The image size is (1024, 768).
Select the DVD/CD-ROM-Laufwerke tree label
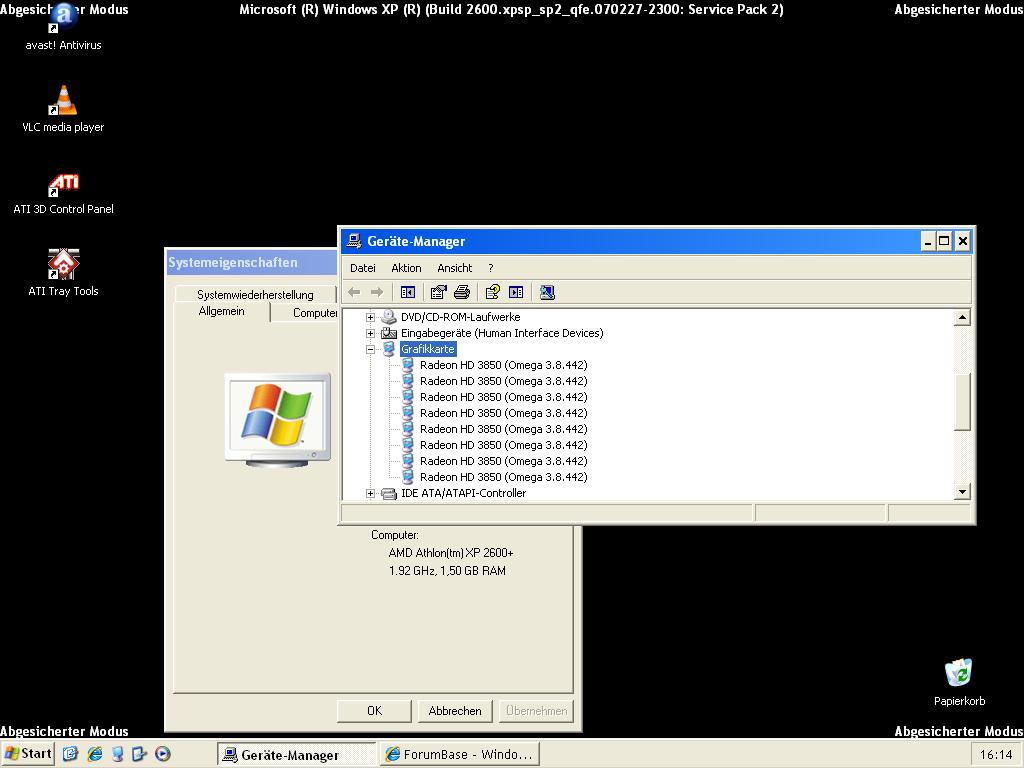(x=460, y=317)
